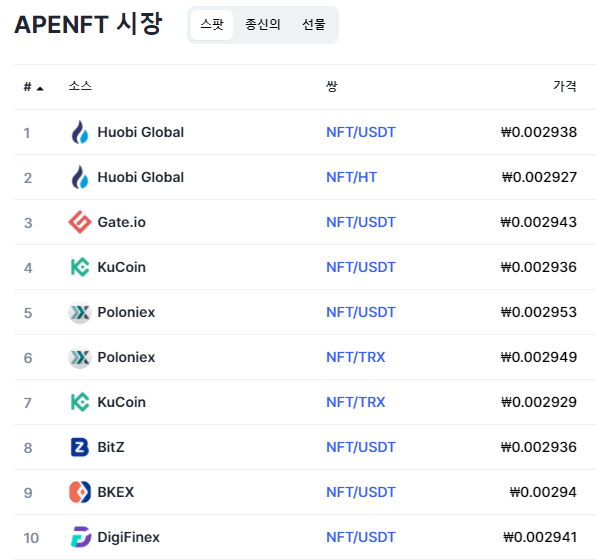Click the price ₩0.002943
Image resolution: width=596 pixels, height=560 pixels.
(539, 222)
